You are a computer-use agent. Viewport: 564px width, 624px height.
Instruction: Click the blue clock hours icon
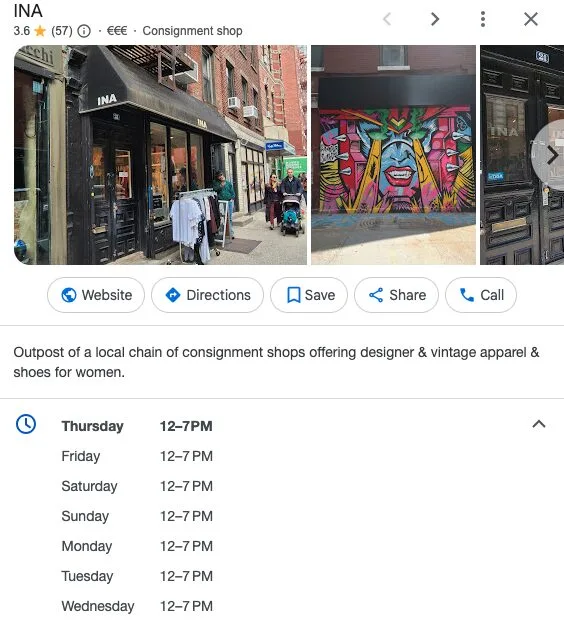click(26, 424)
